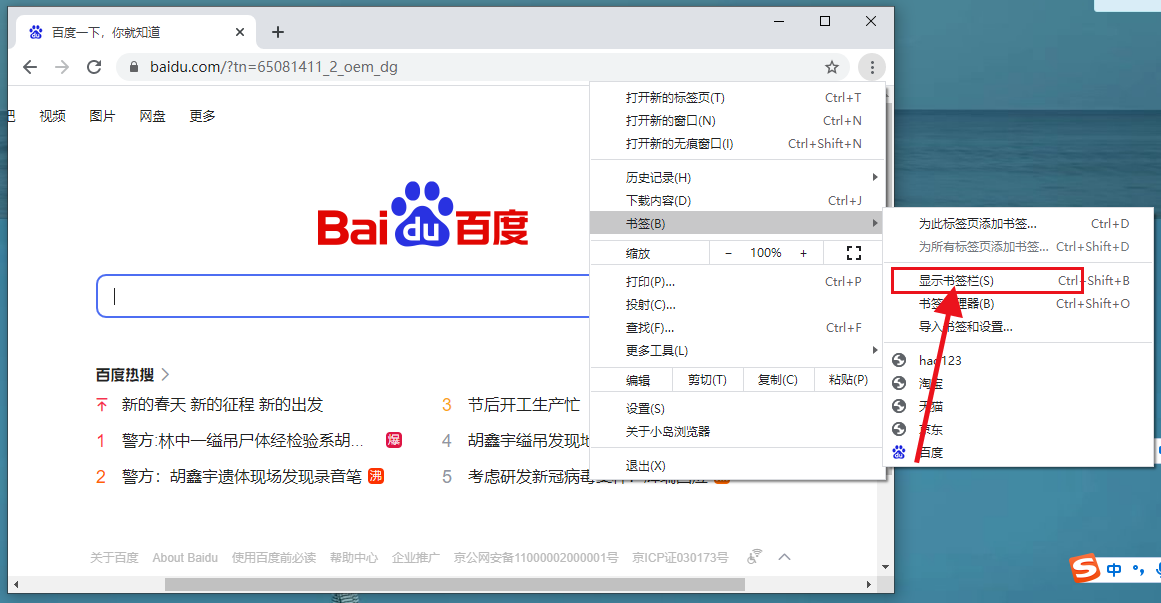Click 京ICP证030173号 footer link

click(x=680, y=558)
